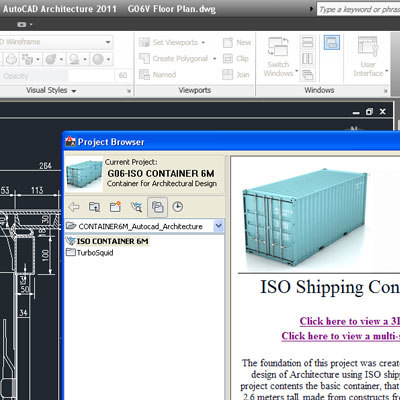Open the User Interface dropdown
Screen dimensions: 400x400
click(369, 57)
